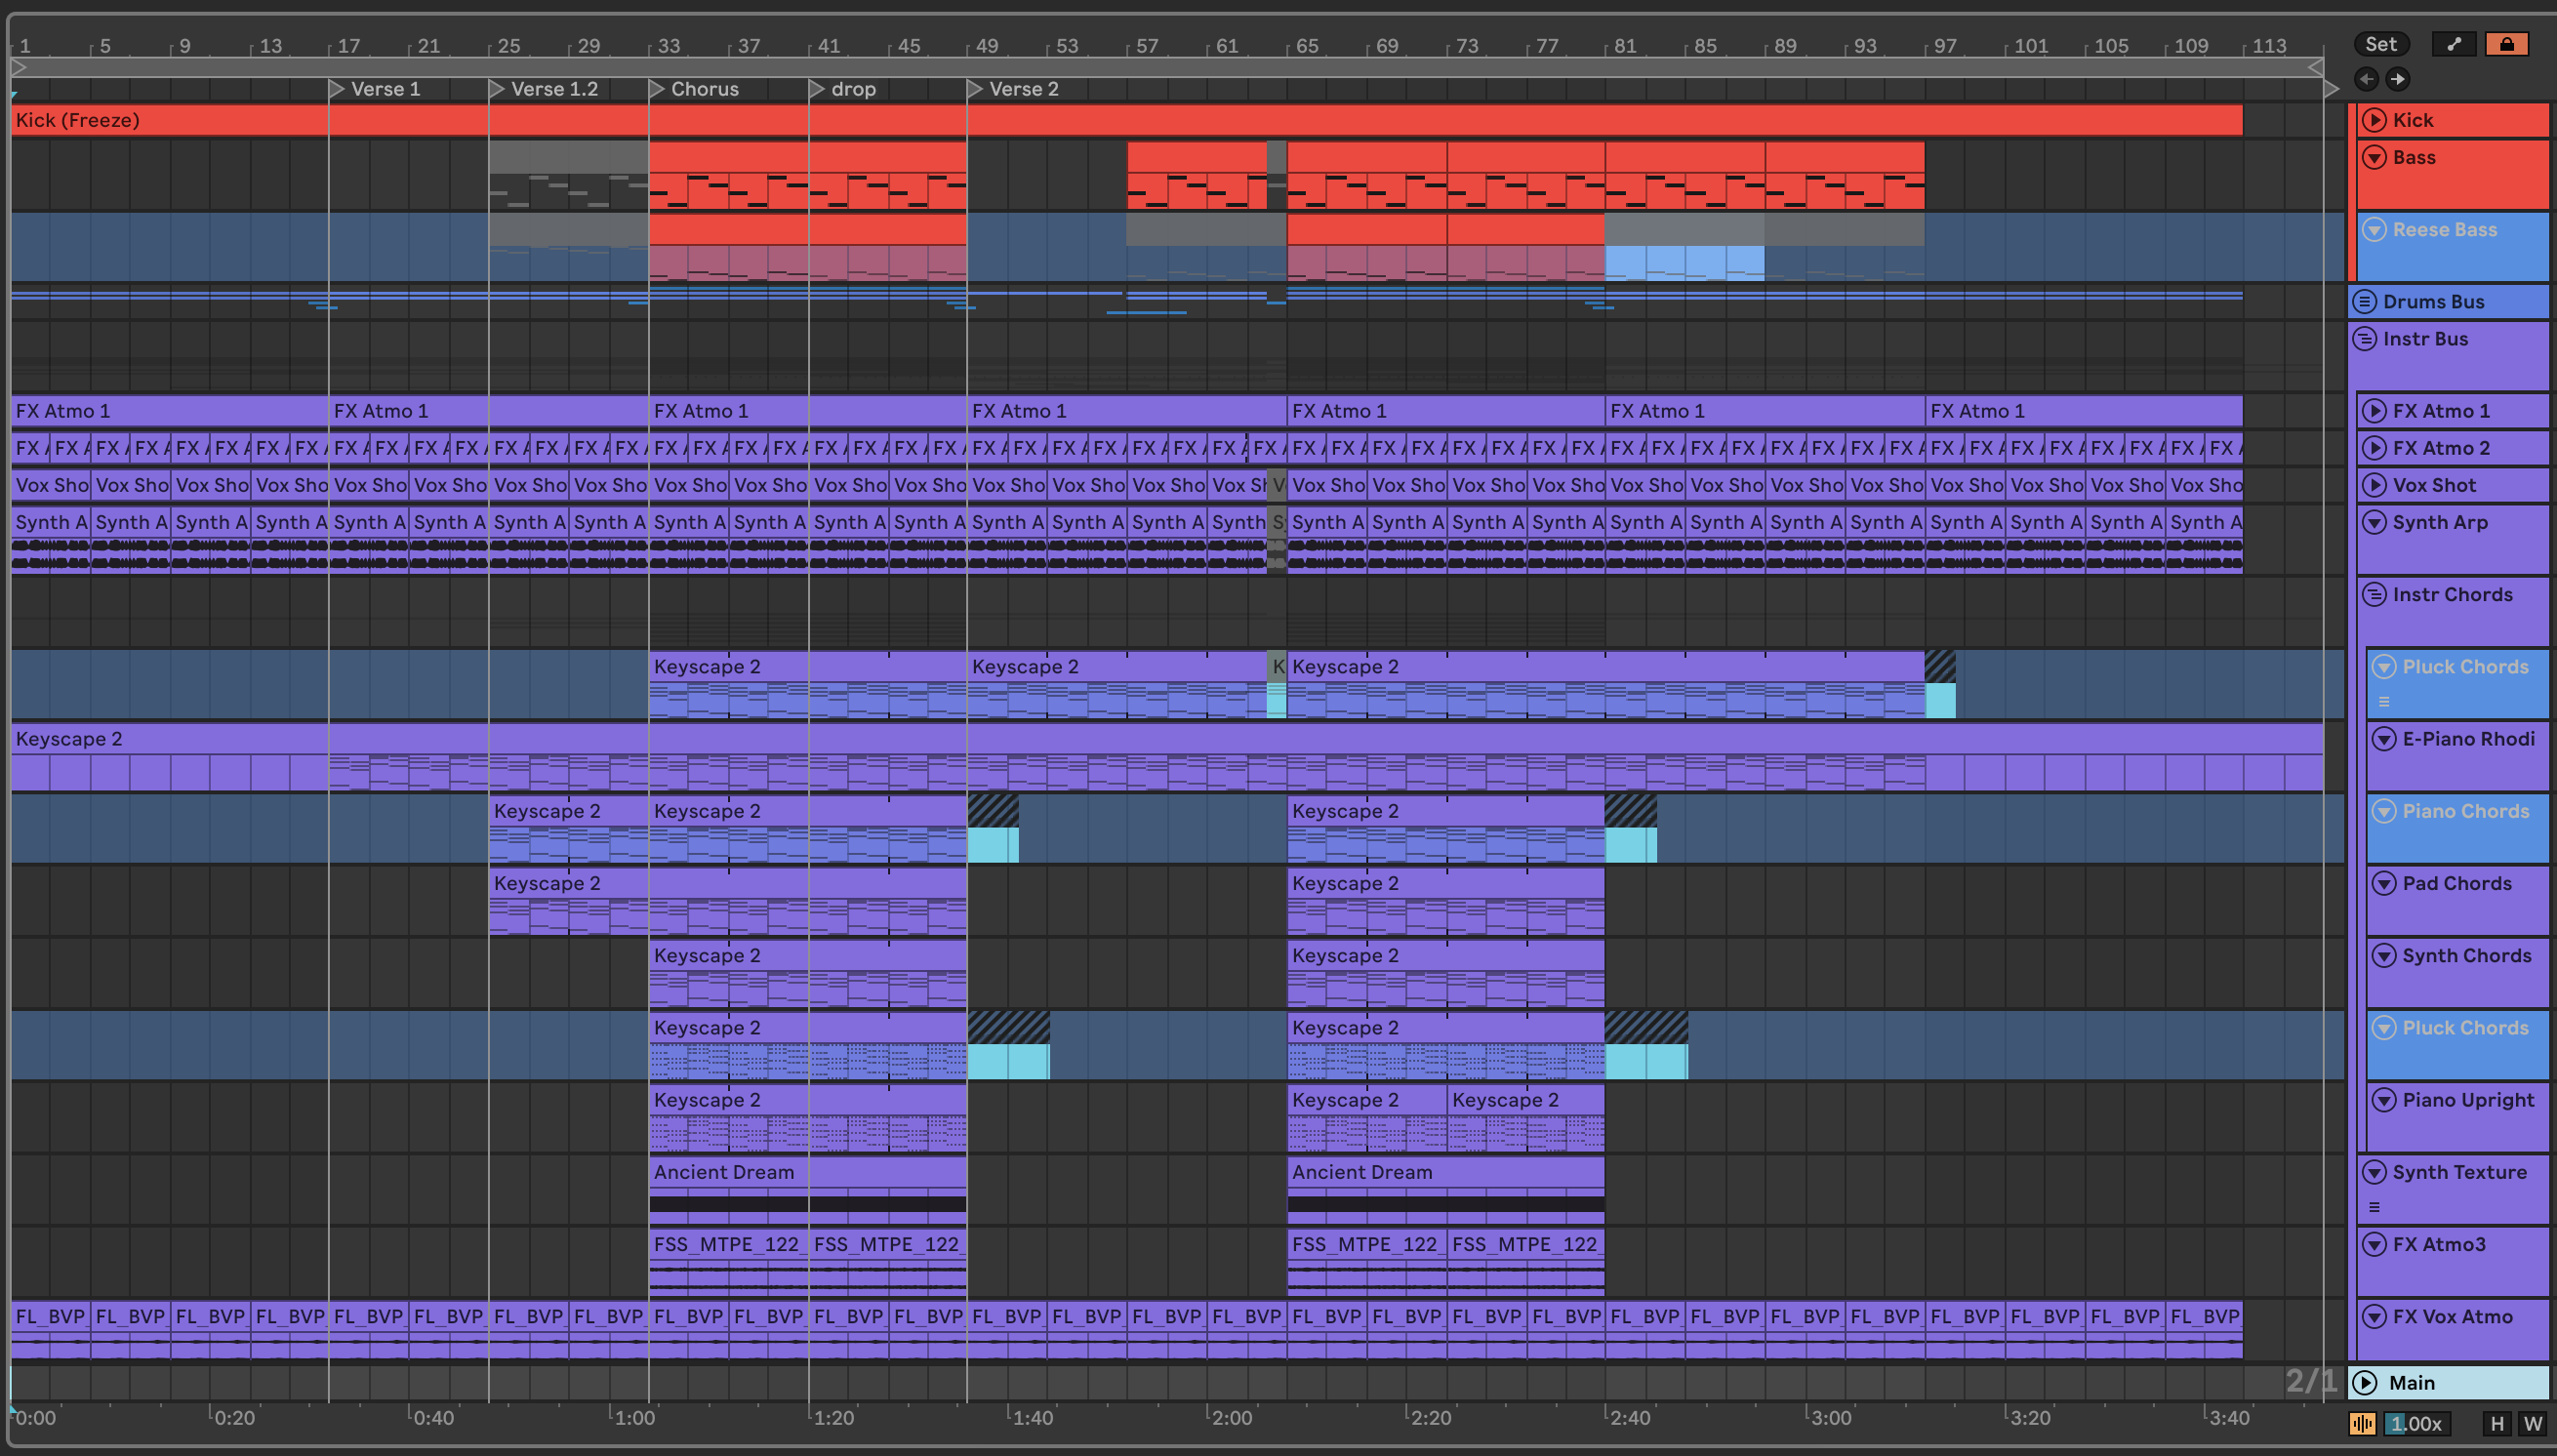Toggle the automation mode button

[x=2453, y=44]
